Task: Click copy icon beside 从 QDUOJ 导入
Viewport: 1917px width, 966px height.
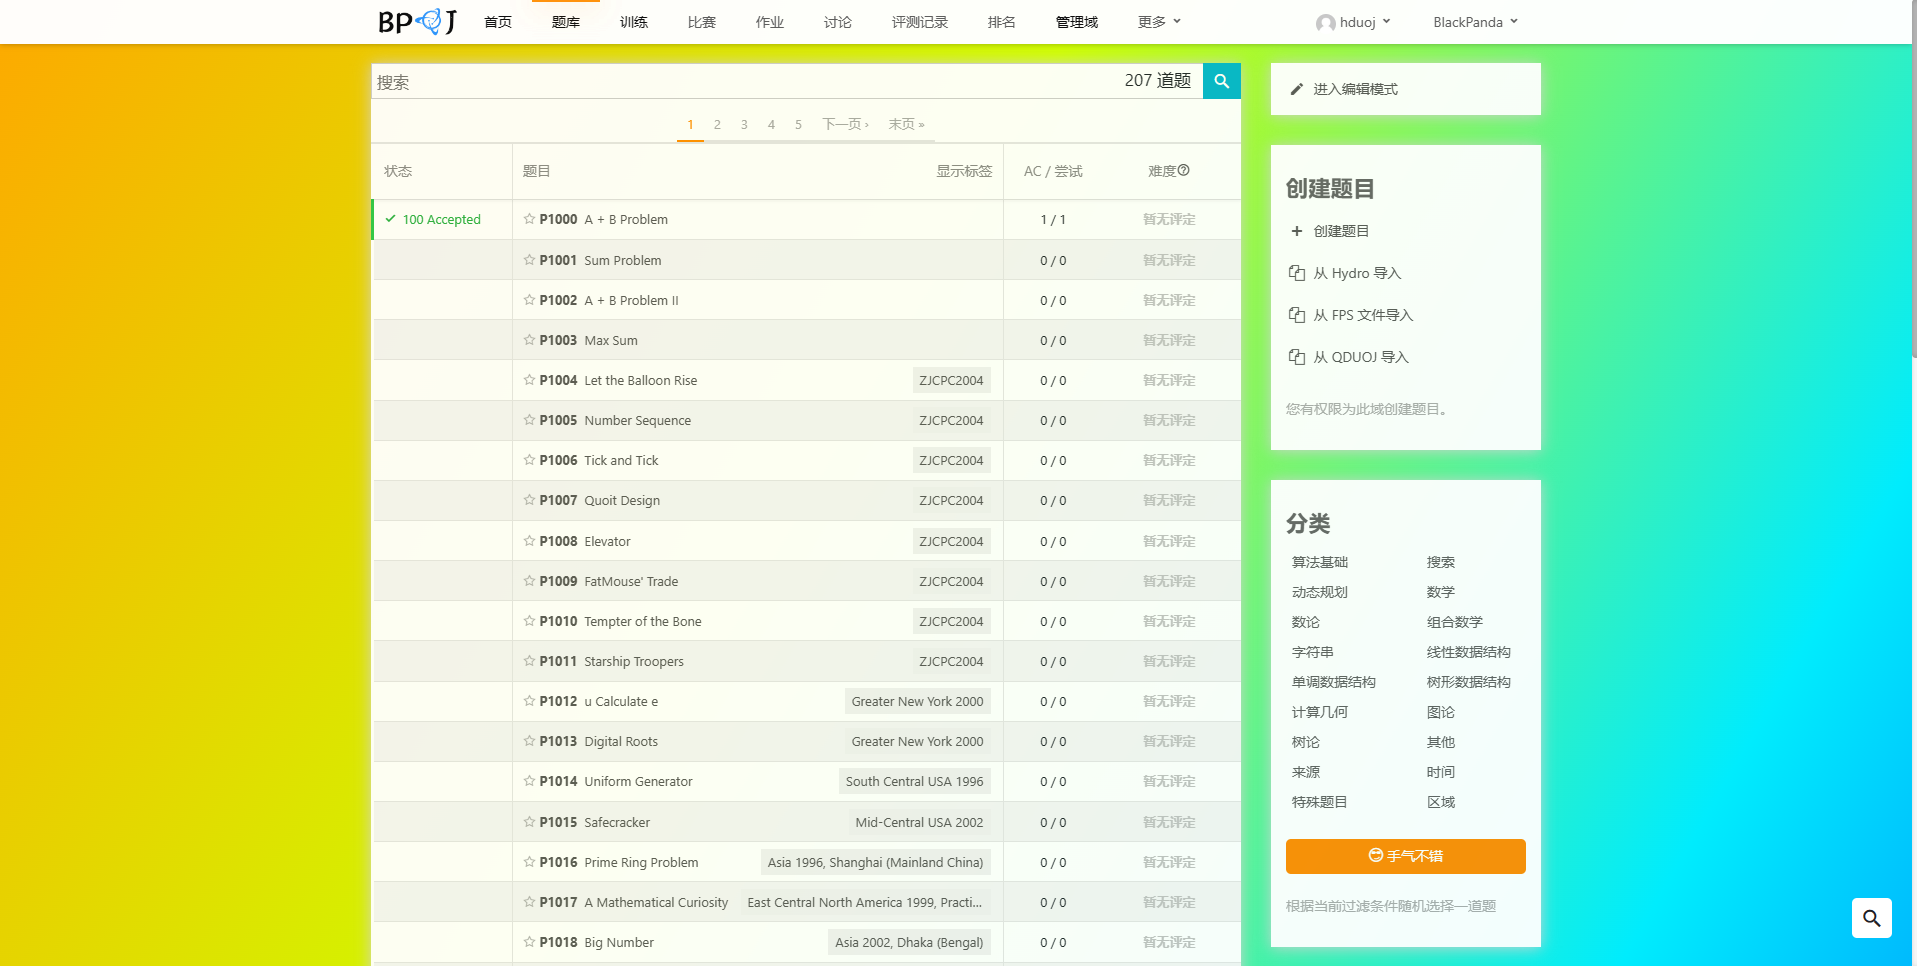Action: (1297, 357)
